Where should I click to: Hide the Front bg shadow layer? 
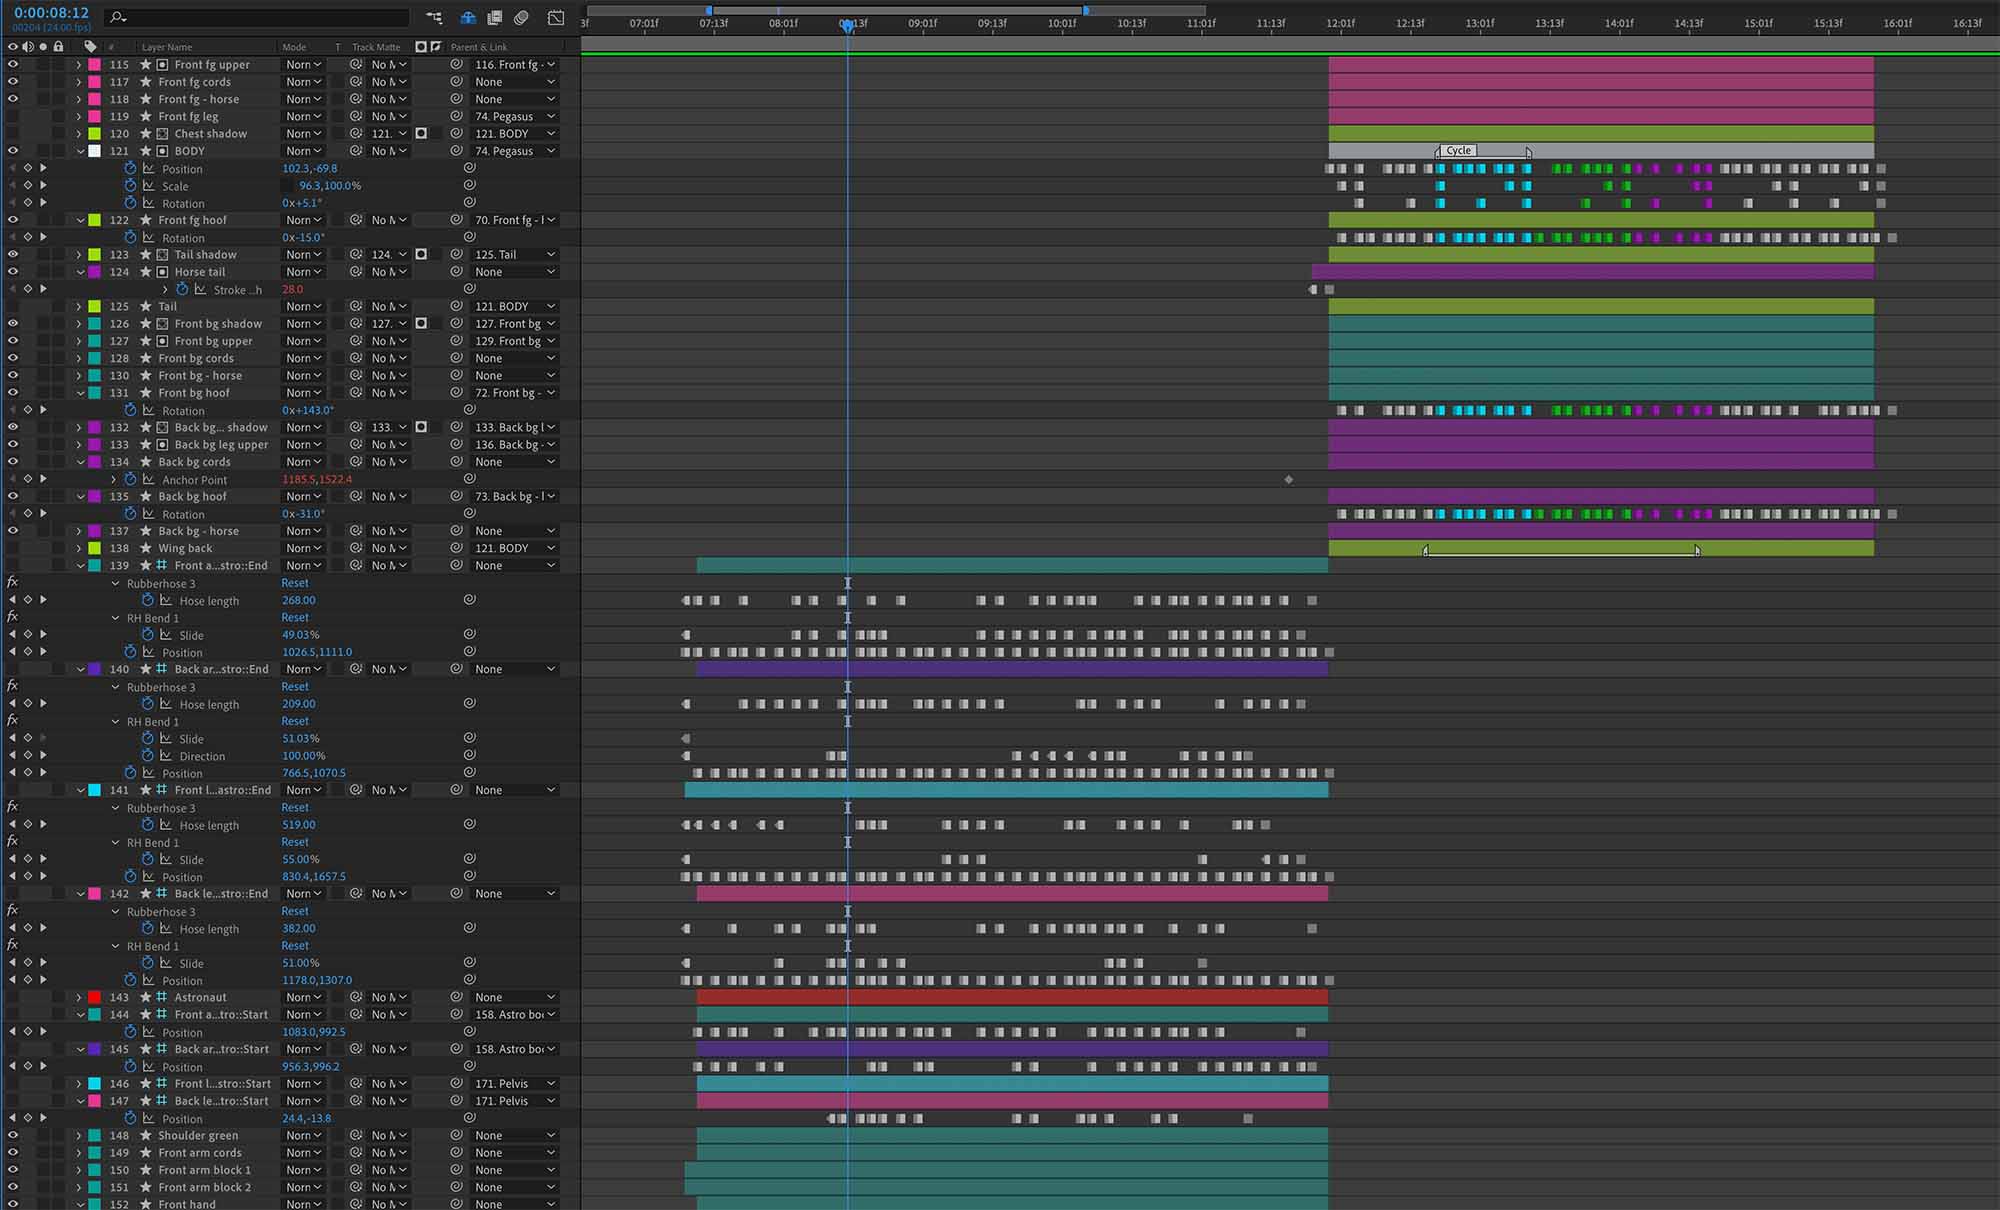point(13,323)
